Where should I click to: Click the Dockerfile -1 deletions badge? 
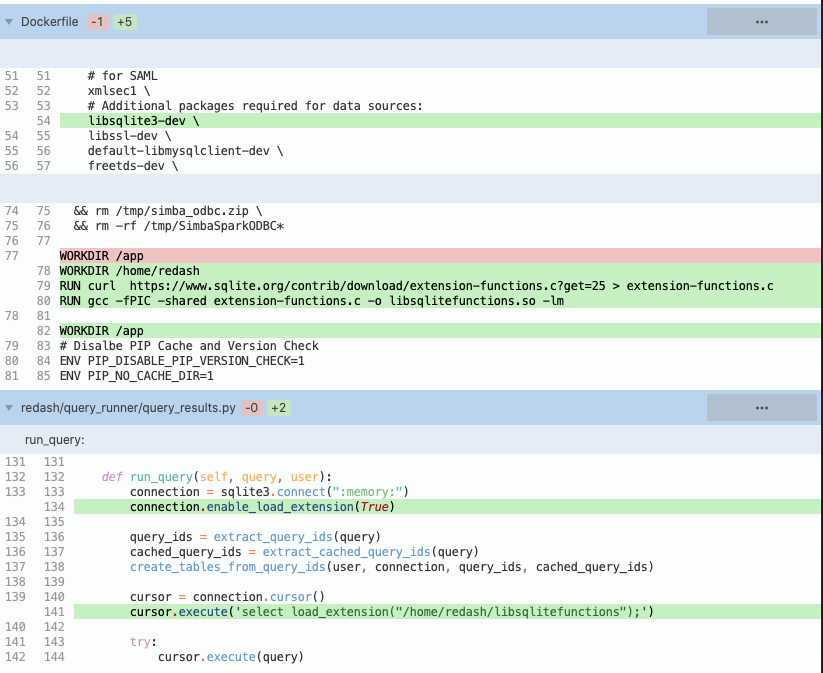coord(97,22)
